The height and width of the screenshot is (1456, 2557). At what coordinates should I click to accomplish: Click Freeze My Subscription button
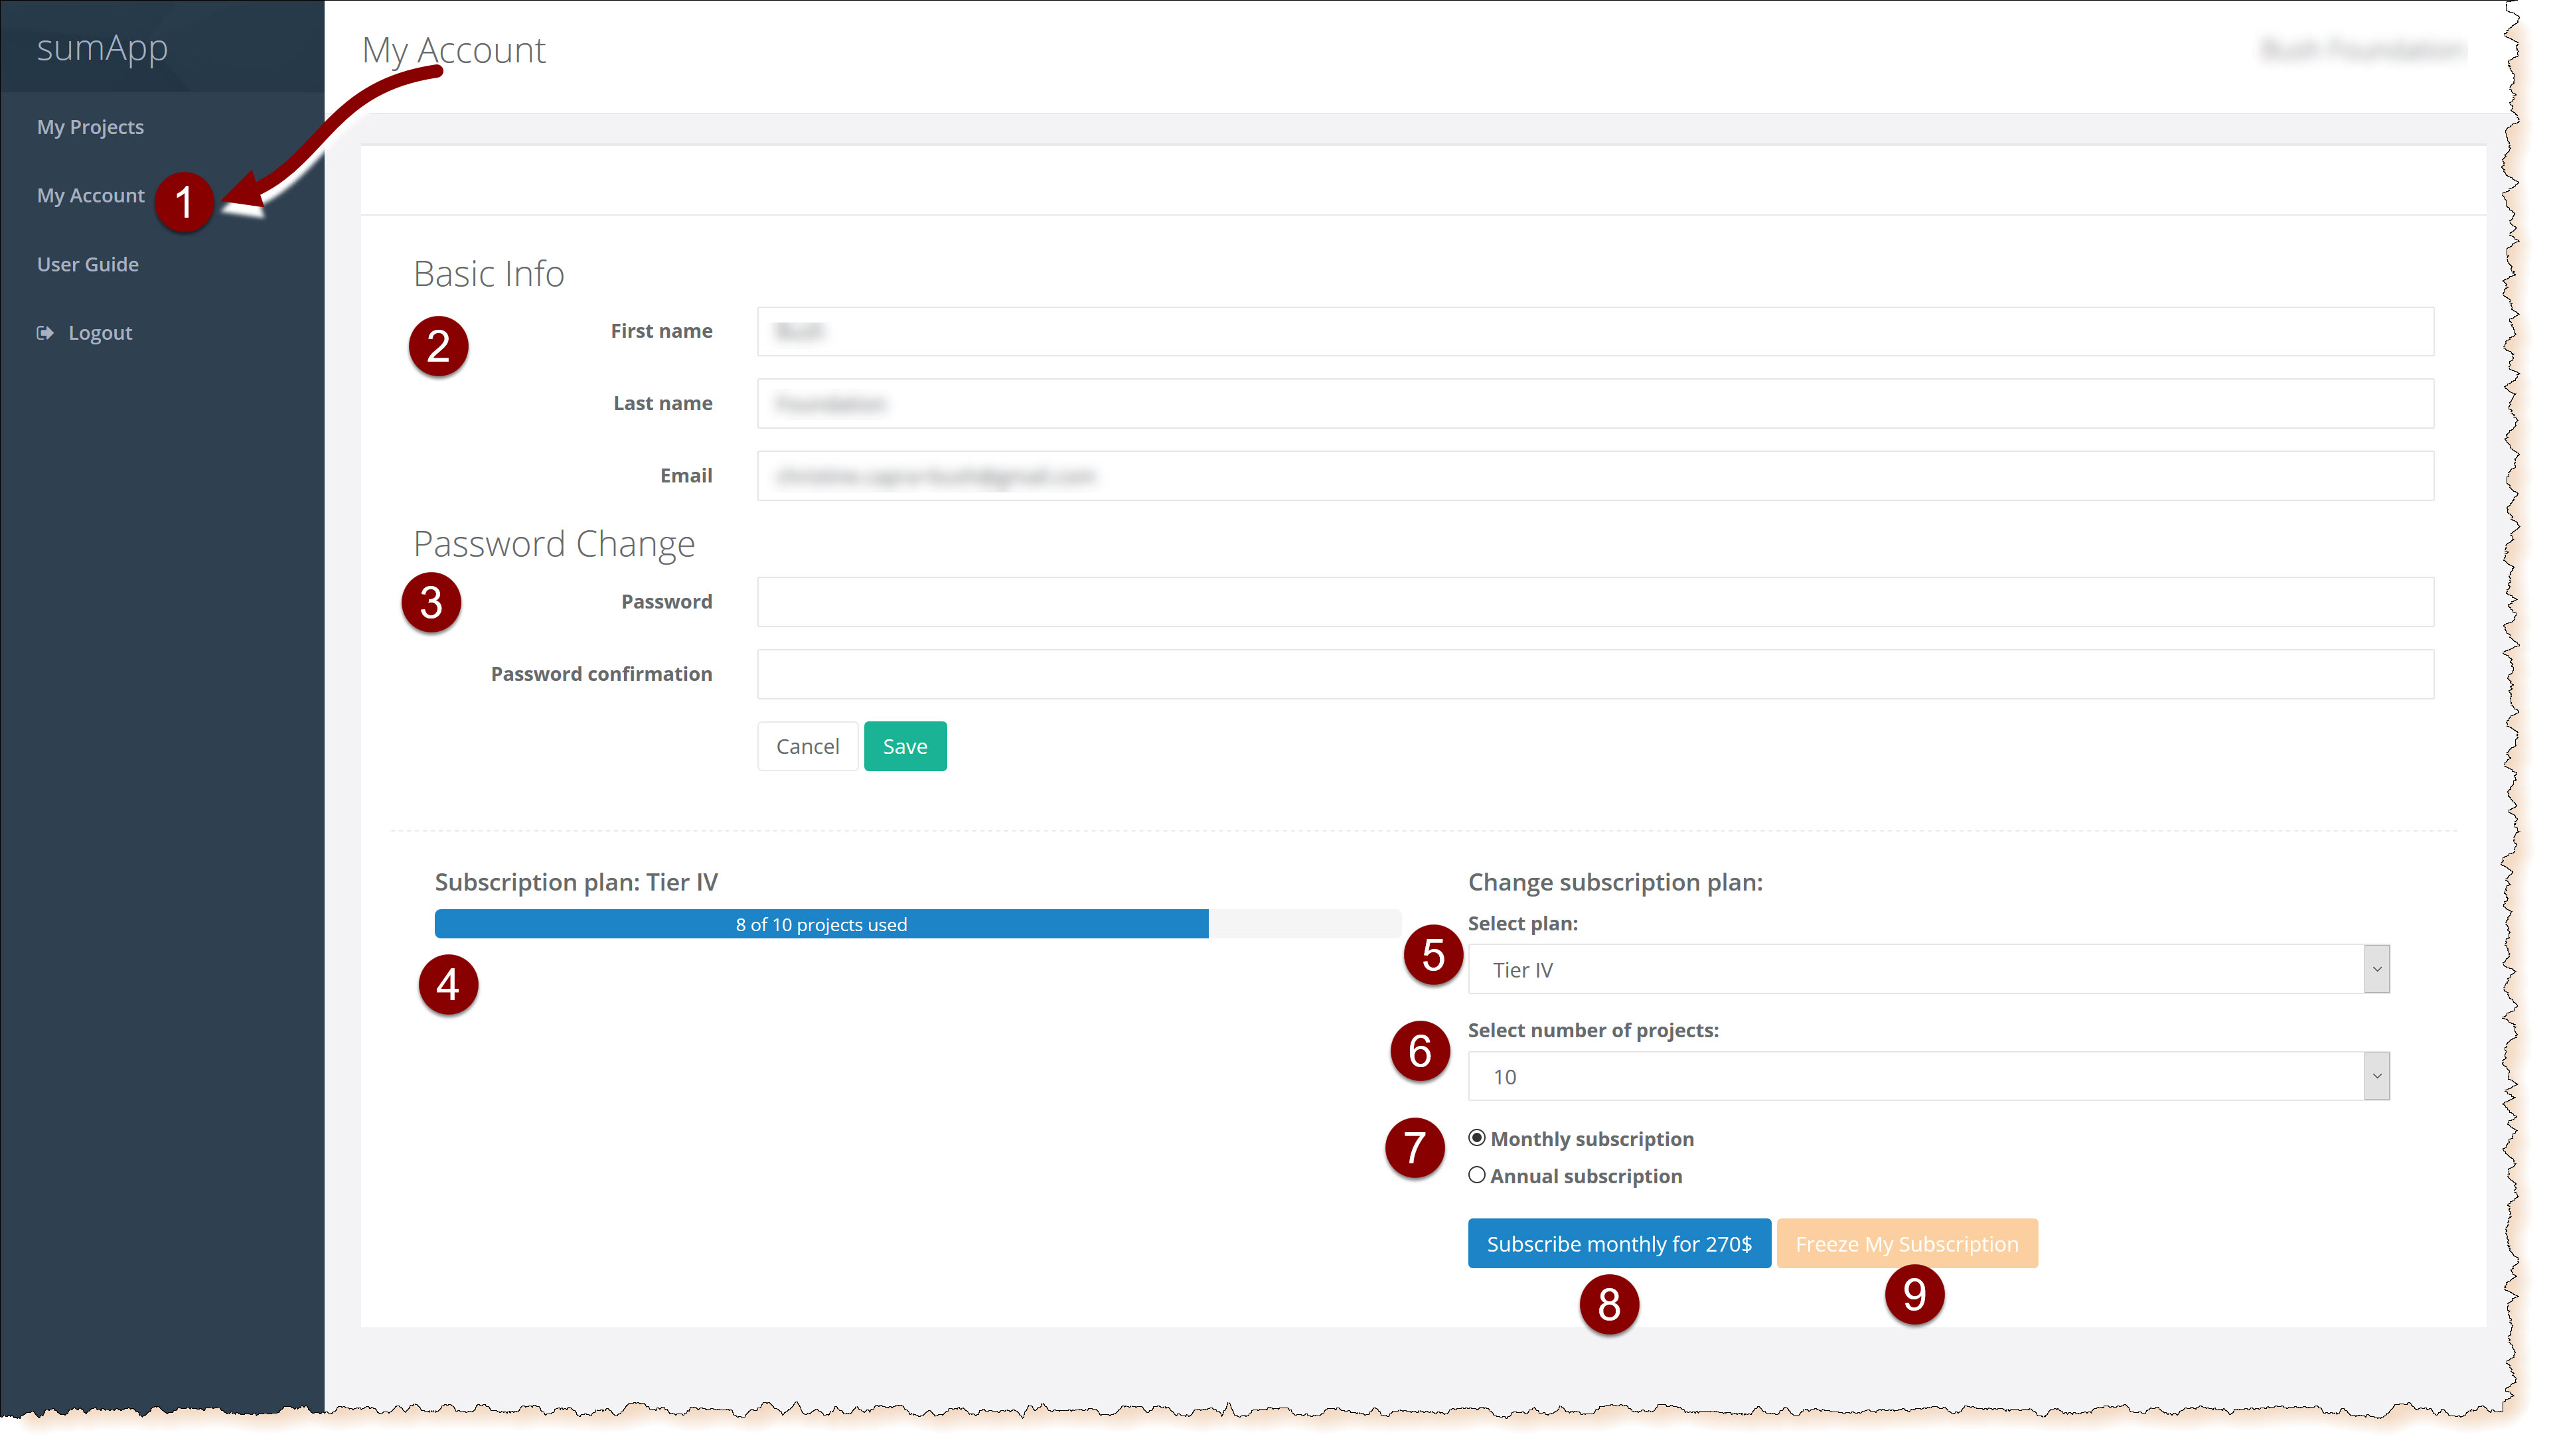click(1906, 1243)
